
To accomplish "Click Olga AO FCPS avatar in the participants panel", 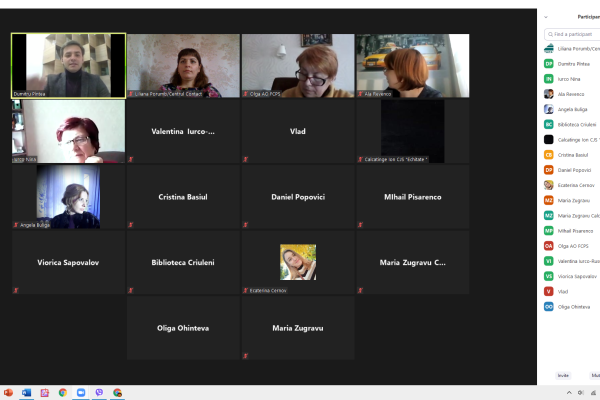I will pyautogui.click(x=549, y=245).
